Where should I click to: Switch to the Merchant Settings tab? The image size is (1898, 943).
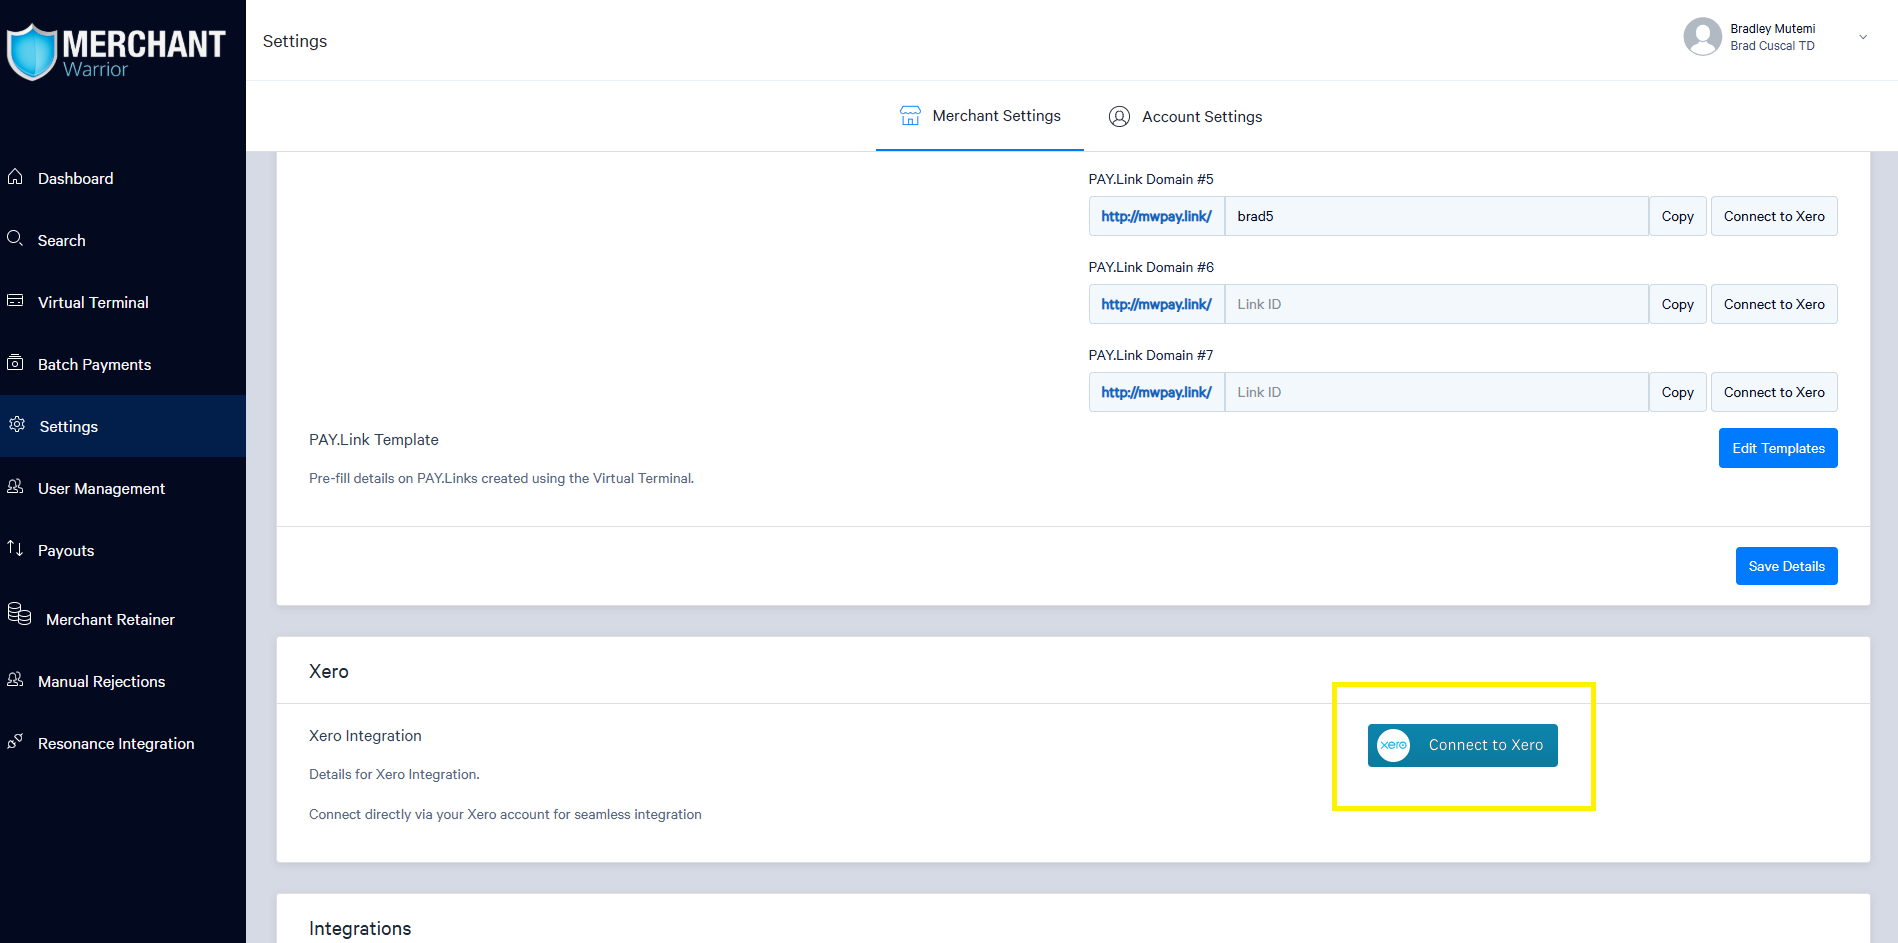coord(980,116)
